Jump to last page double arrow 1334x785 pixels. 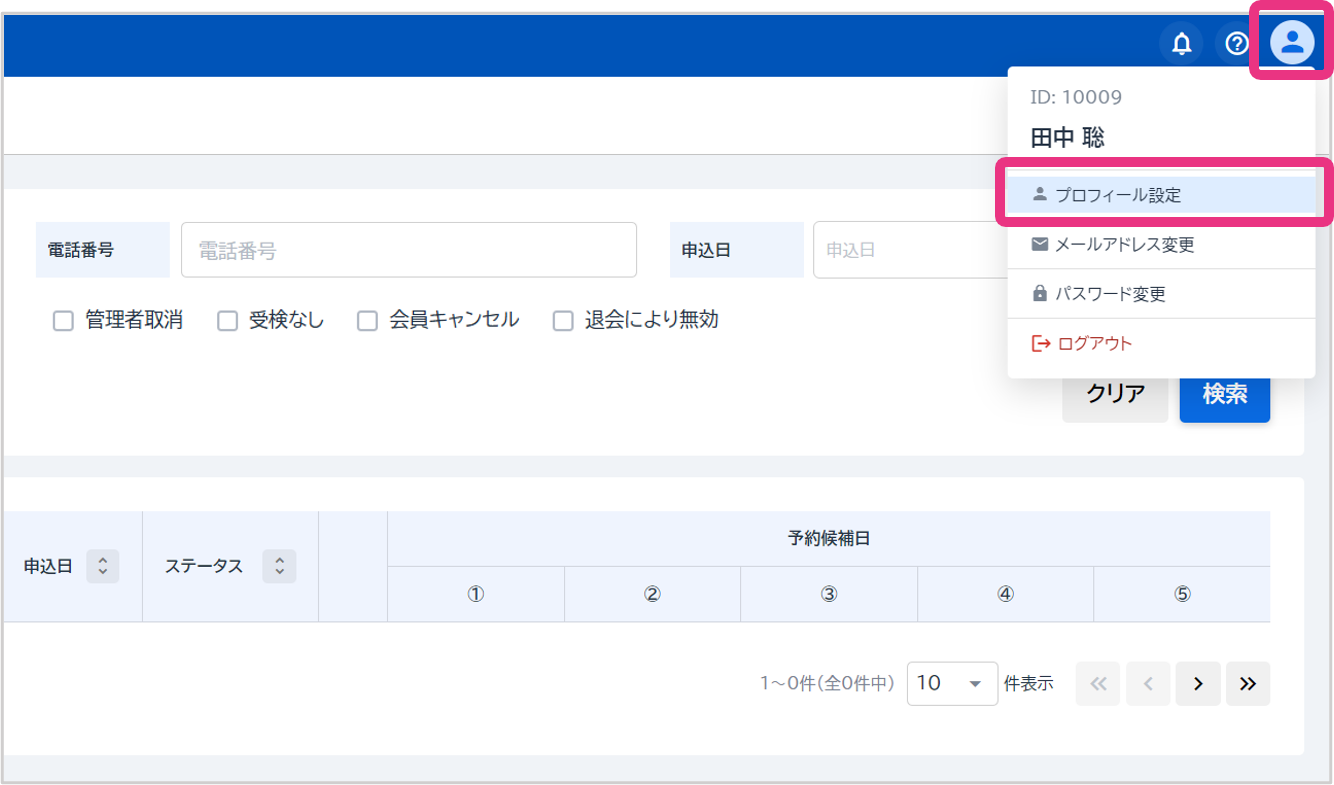coord(1247,684)
